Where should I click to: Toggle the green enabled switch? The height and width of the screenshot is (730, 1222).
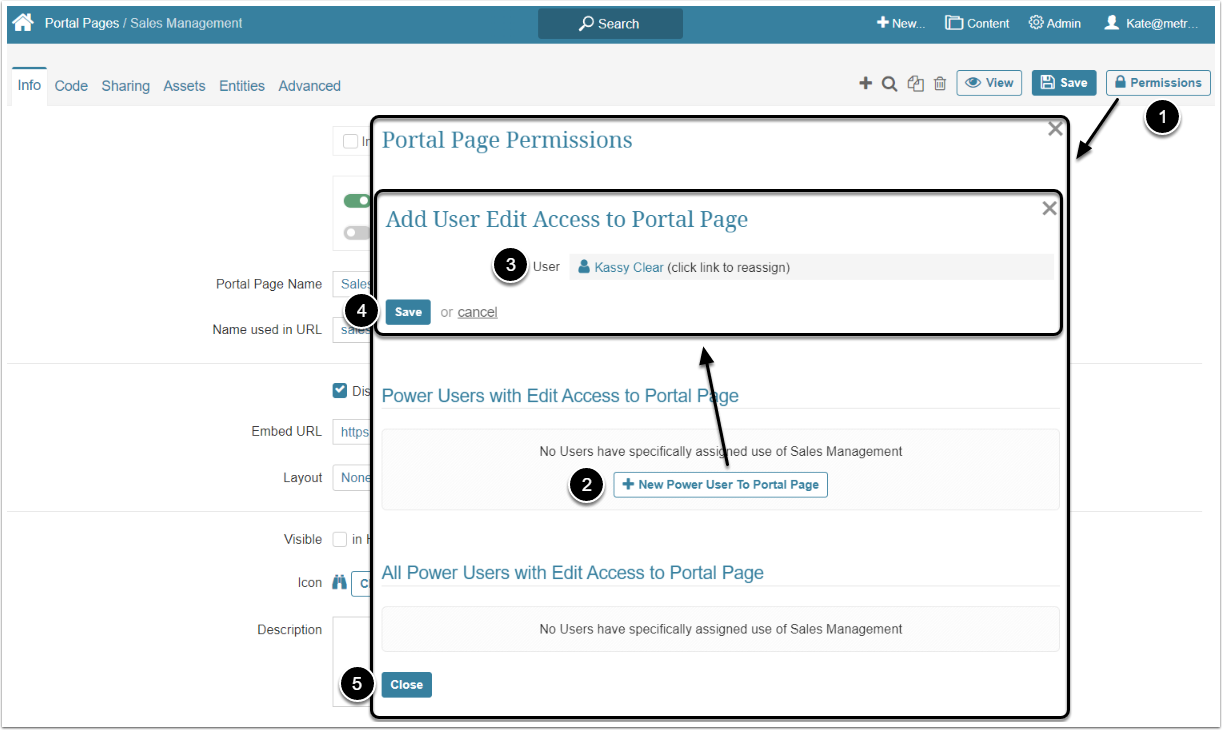coord(357,201)
